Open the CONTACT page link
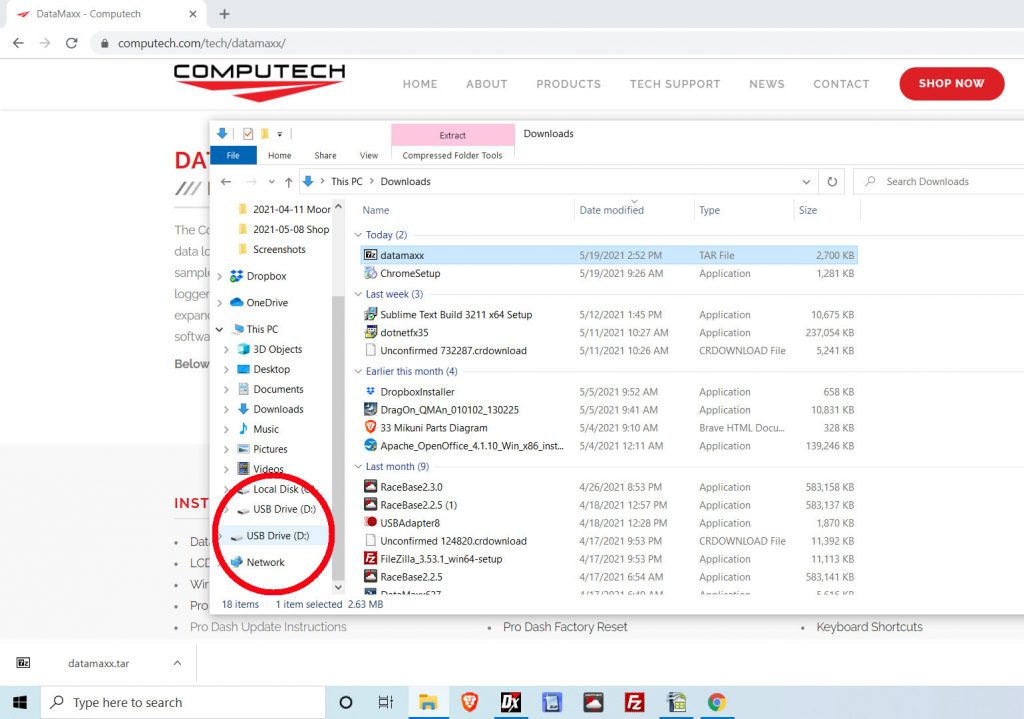This screenshot has height=719, width=1024. [x=841, y=84]
